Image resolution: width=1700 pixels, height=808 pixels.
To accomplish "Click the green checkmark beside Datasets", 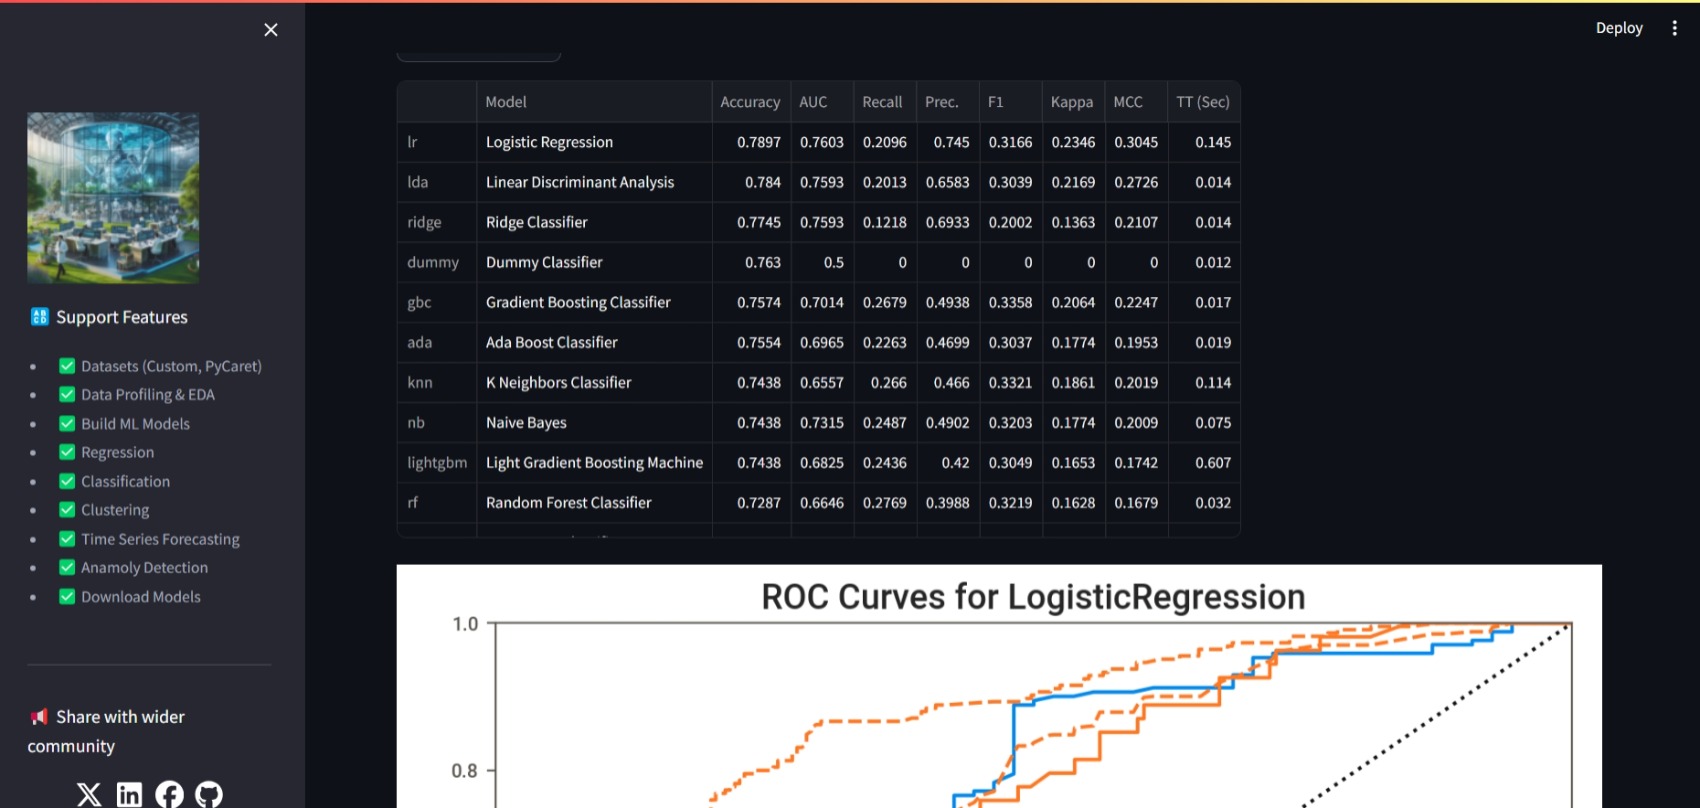I will click(67, 366).
